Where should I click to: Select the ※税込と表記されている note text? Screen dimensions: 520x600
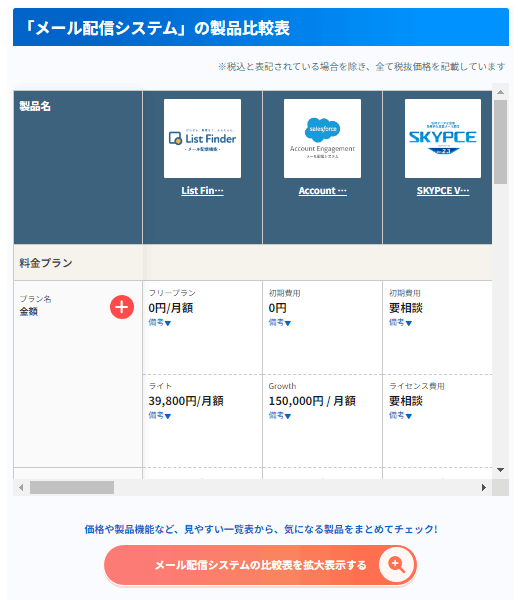tap(362, 67)
